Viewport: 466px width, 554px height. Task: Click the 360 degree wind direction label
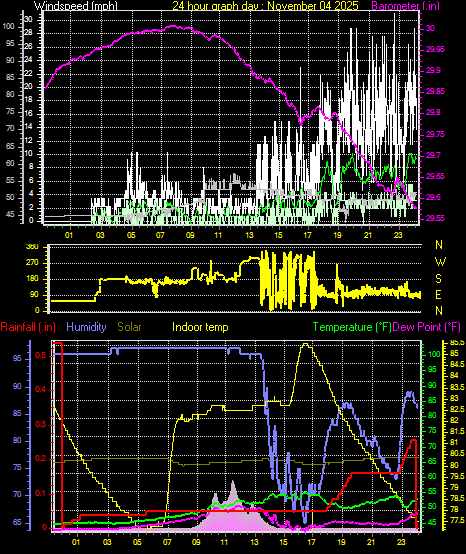coord(33,247)
